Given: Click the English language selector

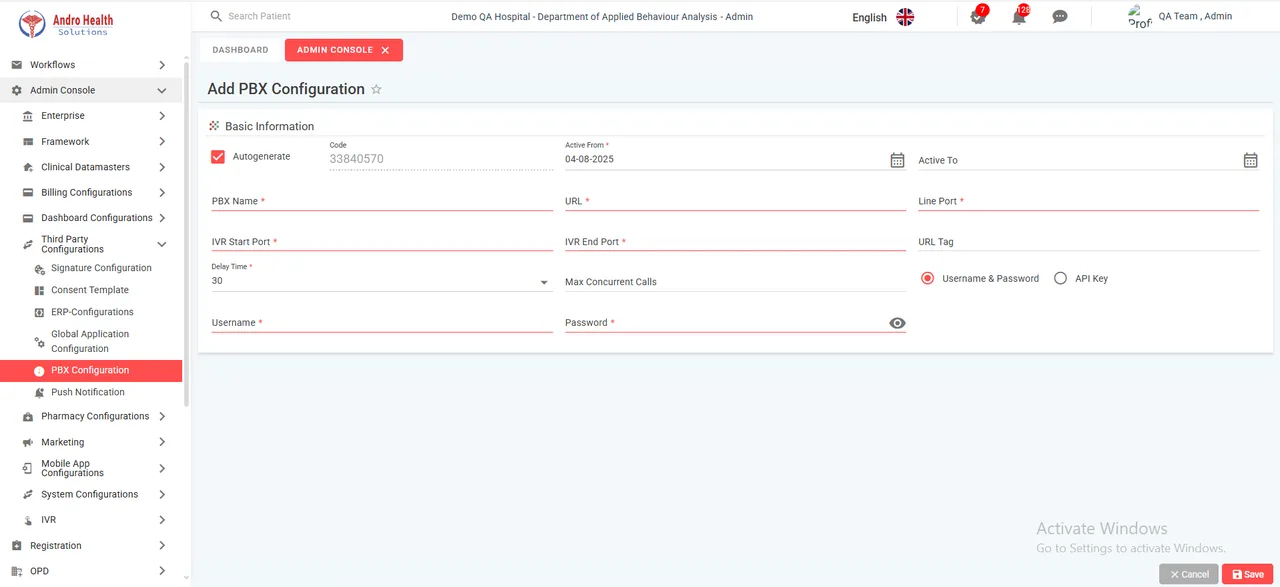Looking at the screenshot, I should 869,17.
